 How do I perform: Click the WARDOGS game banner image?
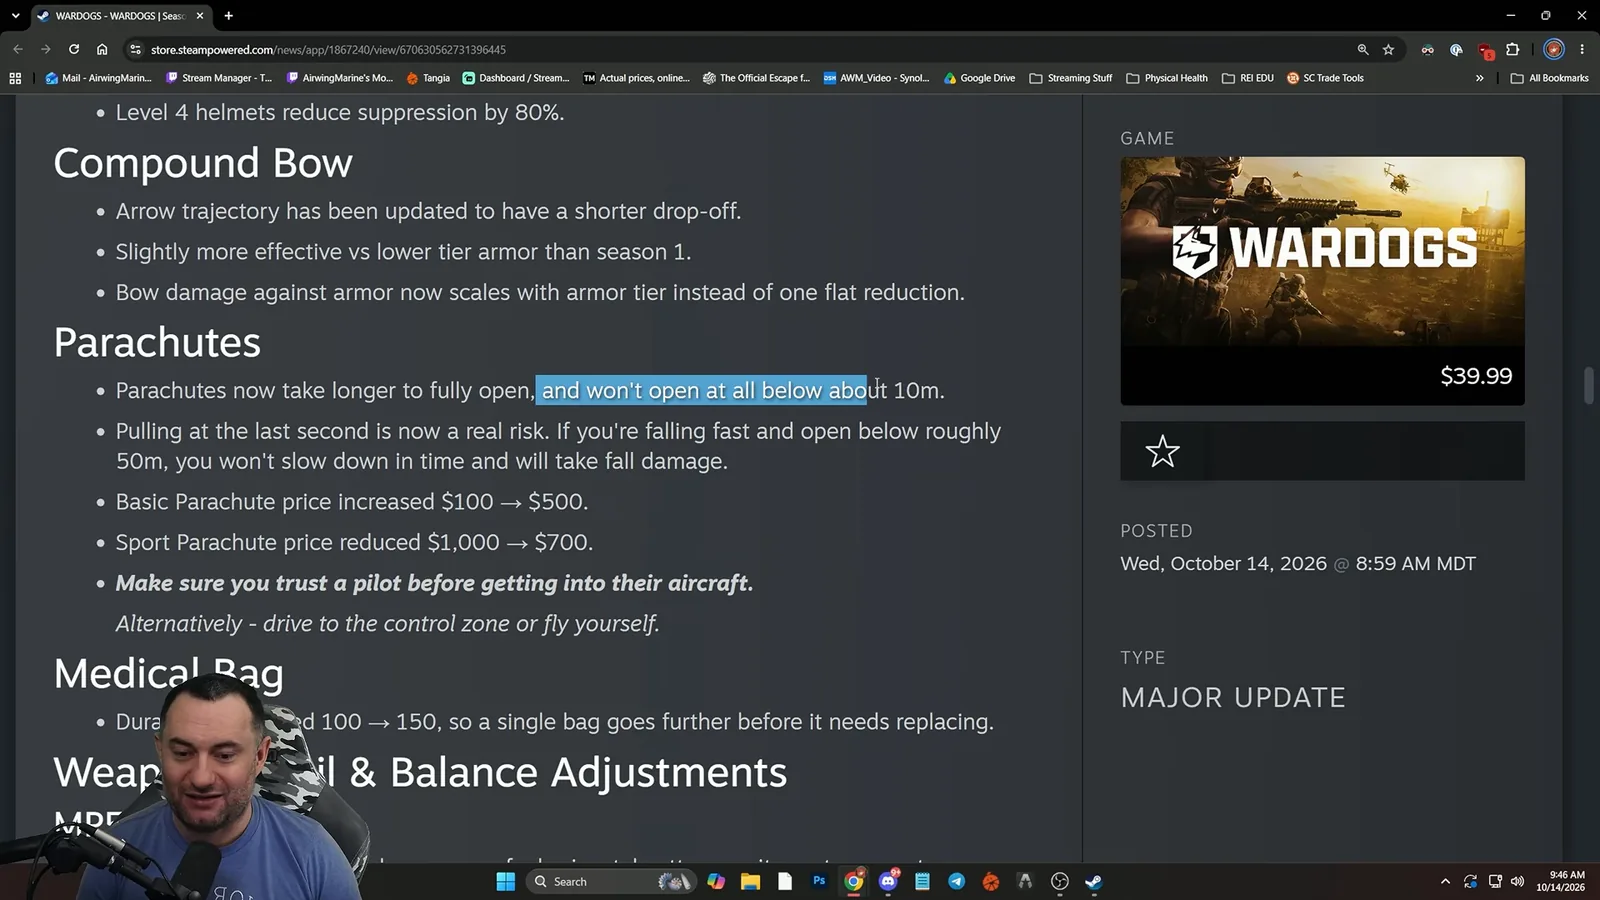(1322, 251)
